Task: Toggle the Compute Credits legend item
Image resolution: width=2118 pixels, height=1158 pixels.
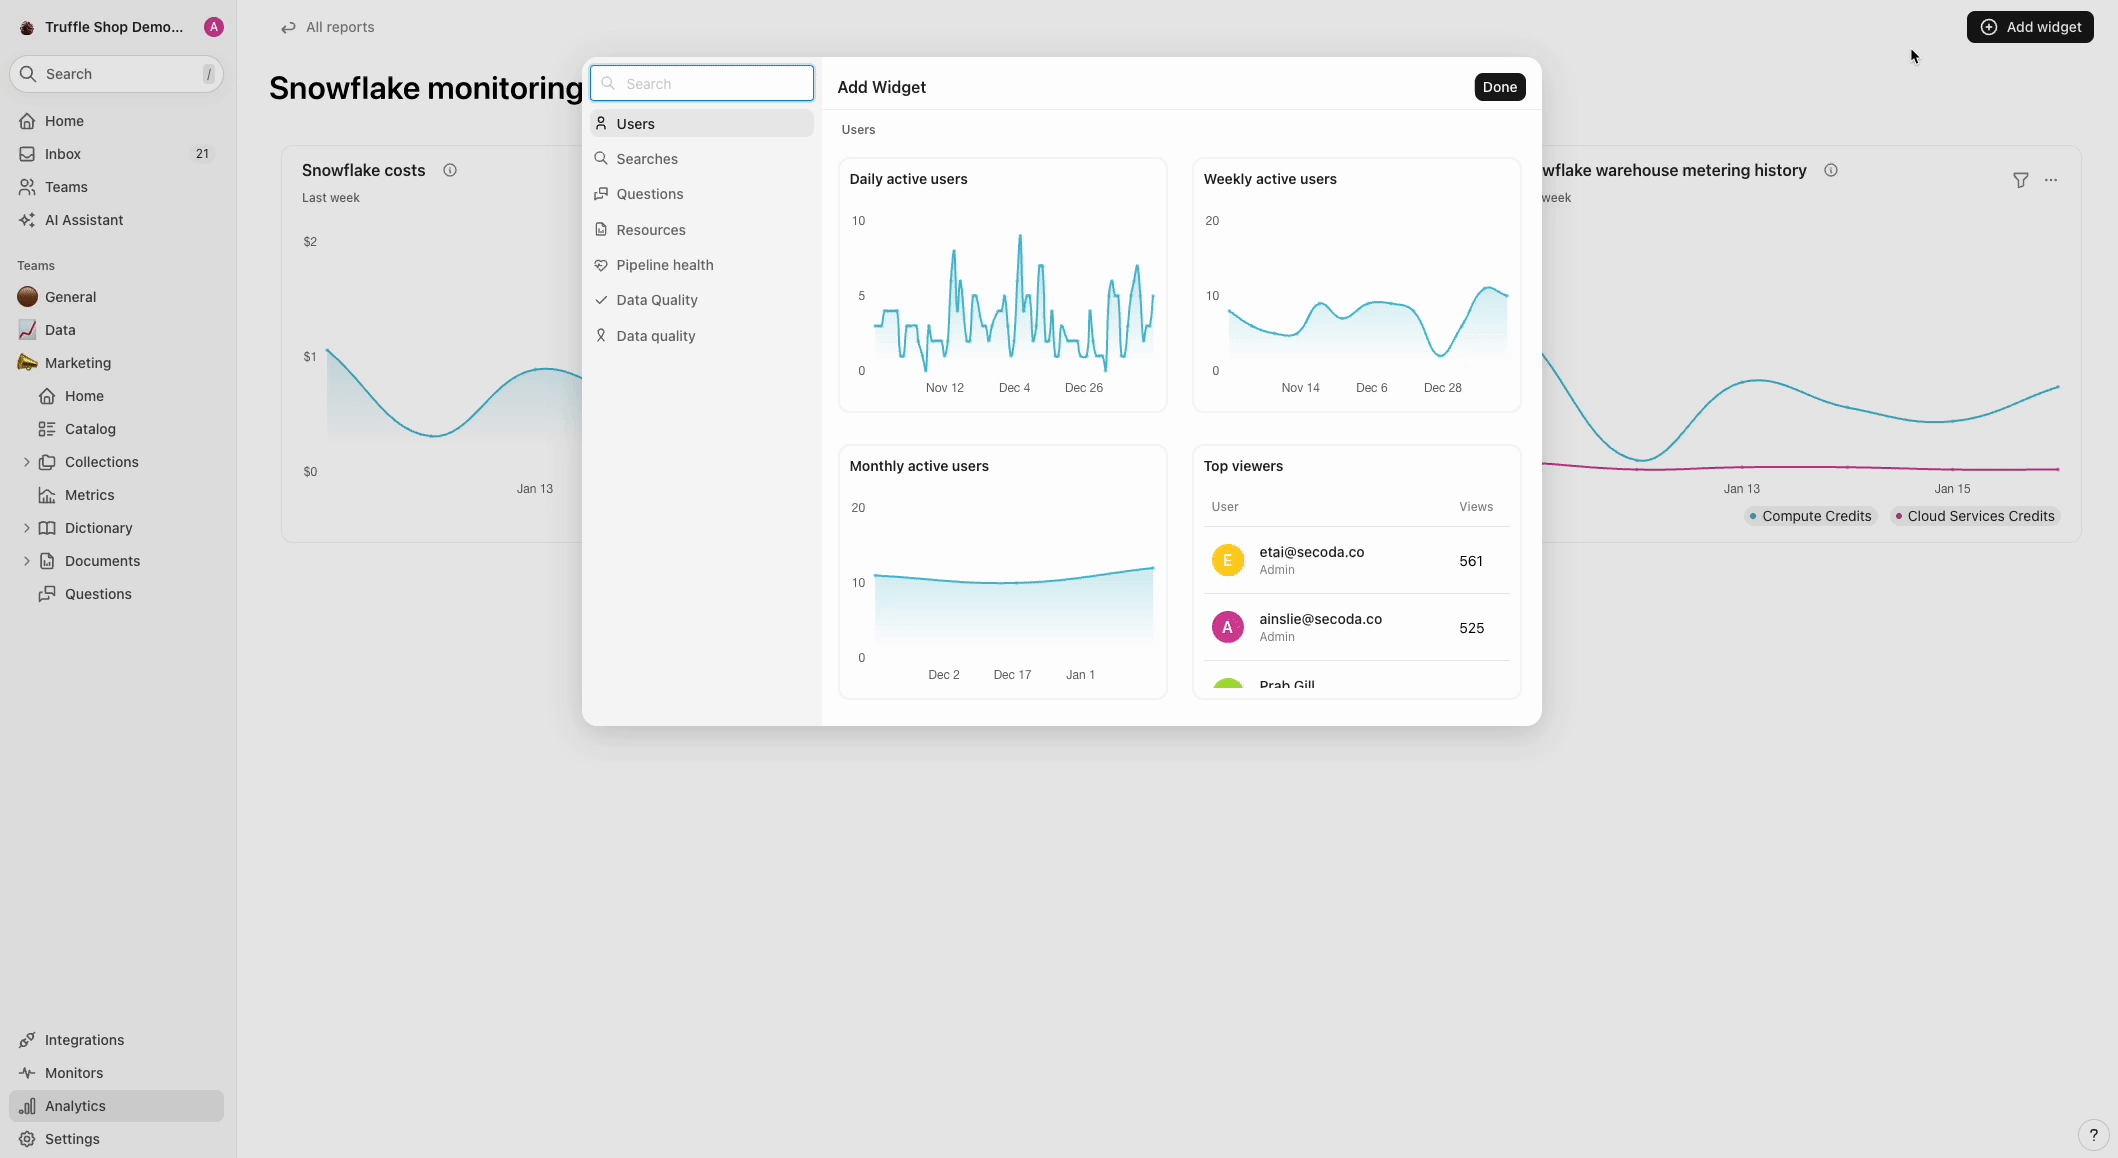Action: click(x=1810, y=516)
